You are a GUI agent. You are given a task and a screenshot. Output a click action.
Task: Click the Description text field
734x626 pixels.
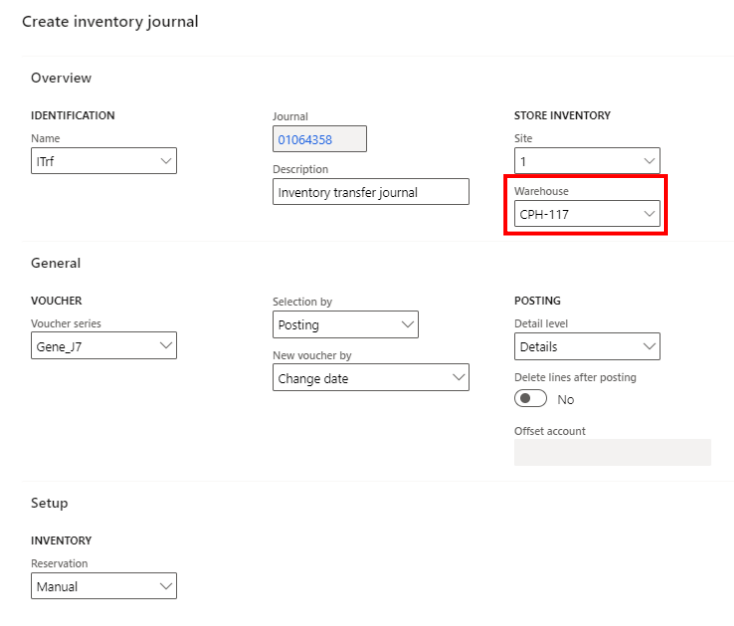coord(370,192)
